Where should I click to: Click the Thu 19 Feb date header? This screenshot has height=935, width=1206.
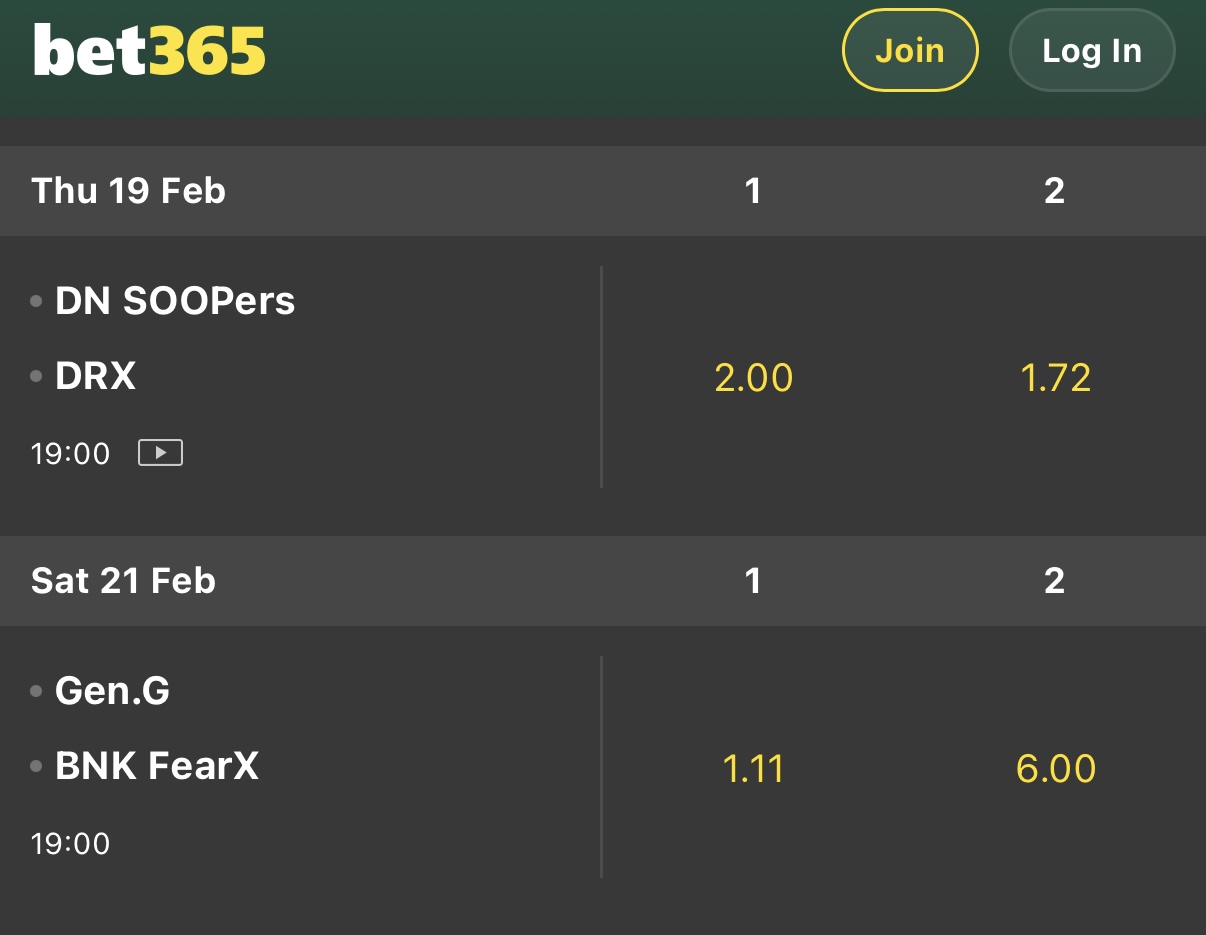click(128, 190)
